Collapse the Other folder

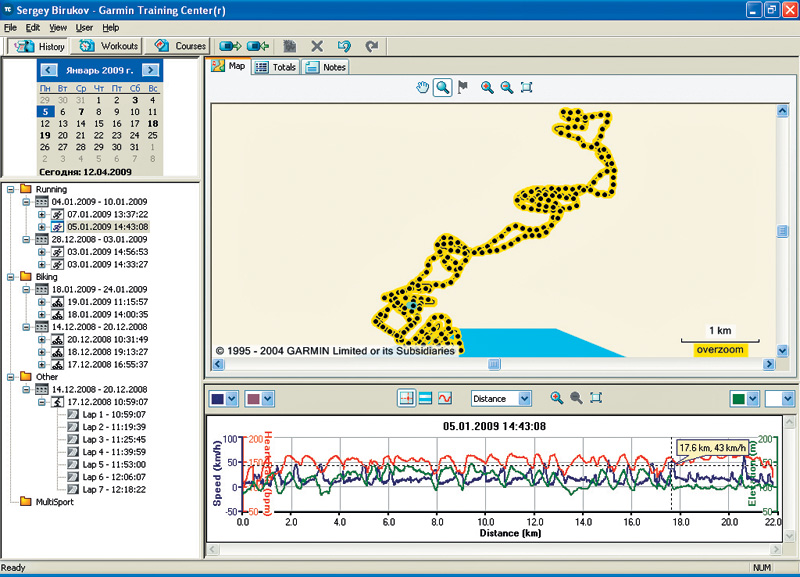[x=10, y=377]
